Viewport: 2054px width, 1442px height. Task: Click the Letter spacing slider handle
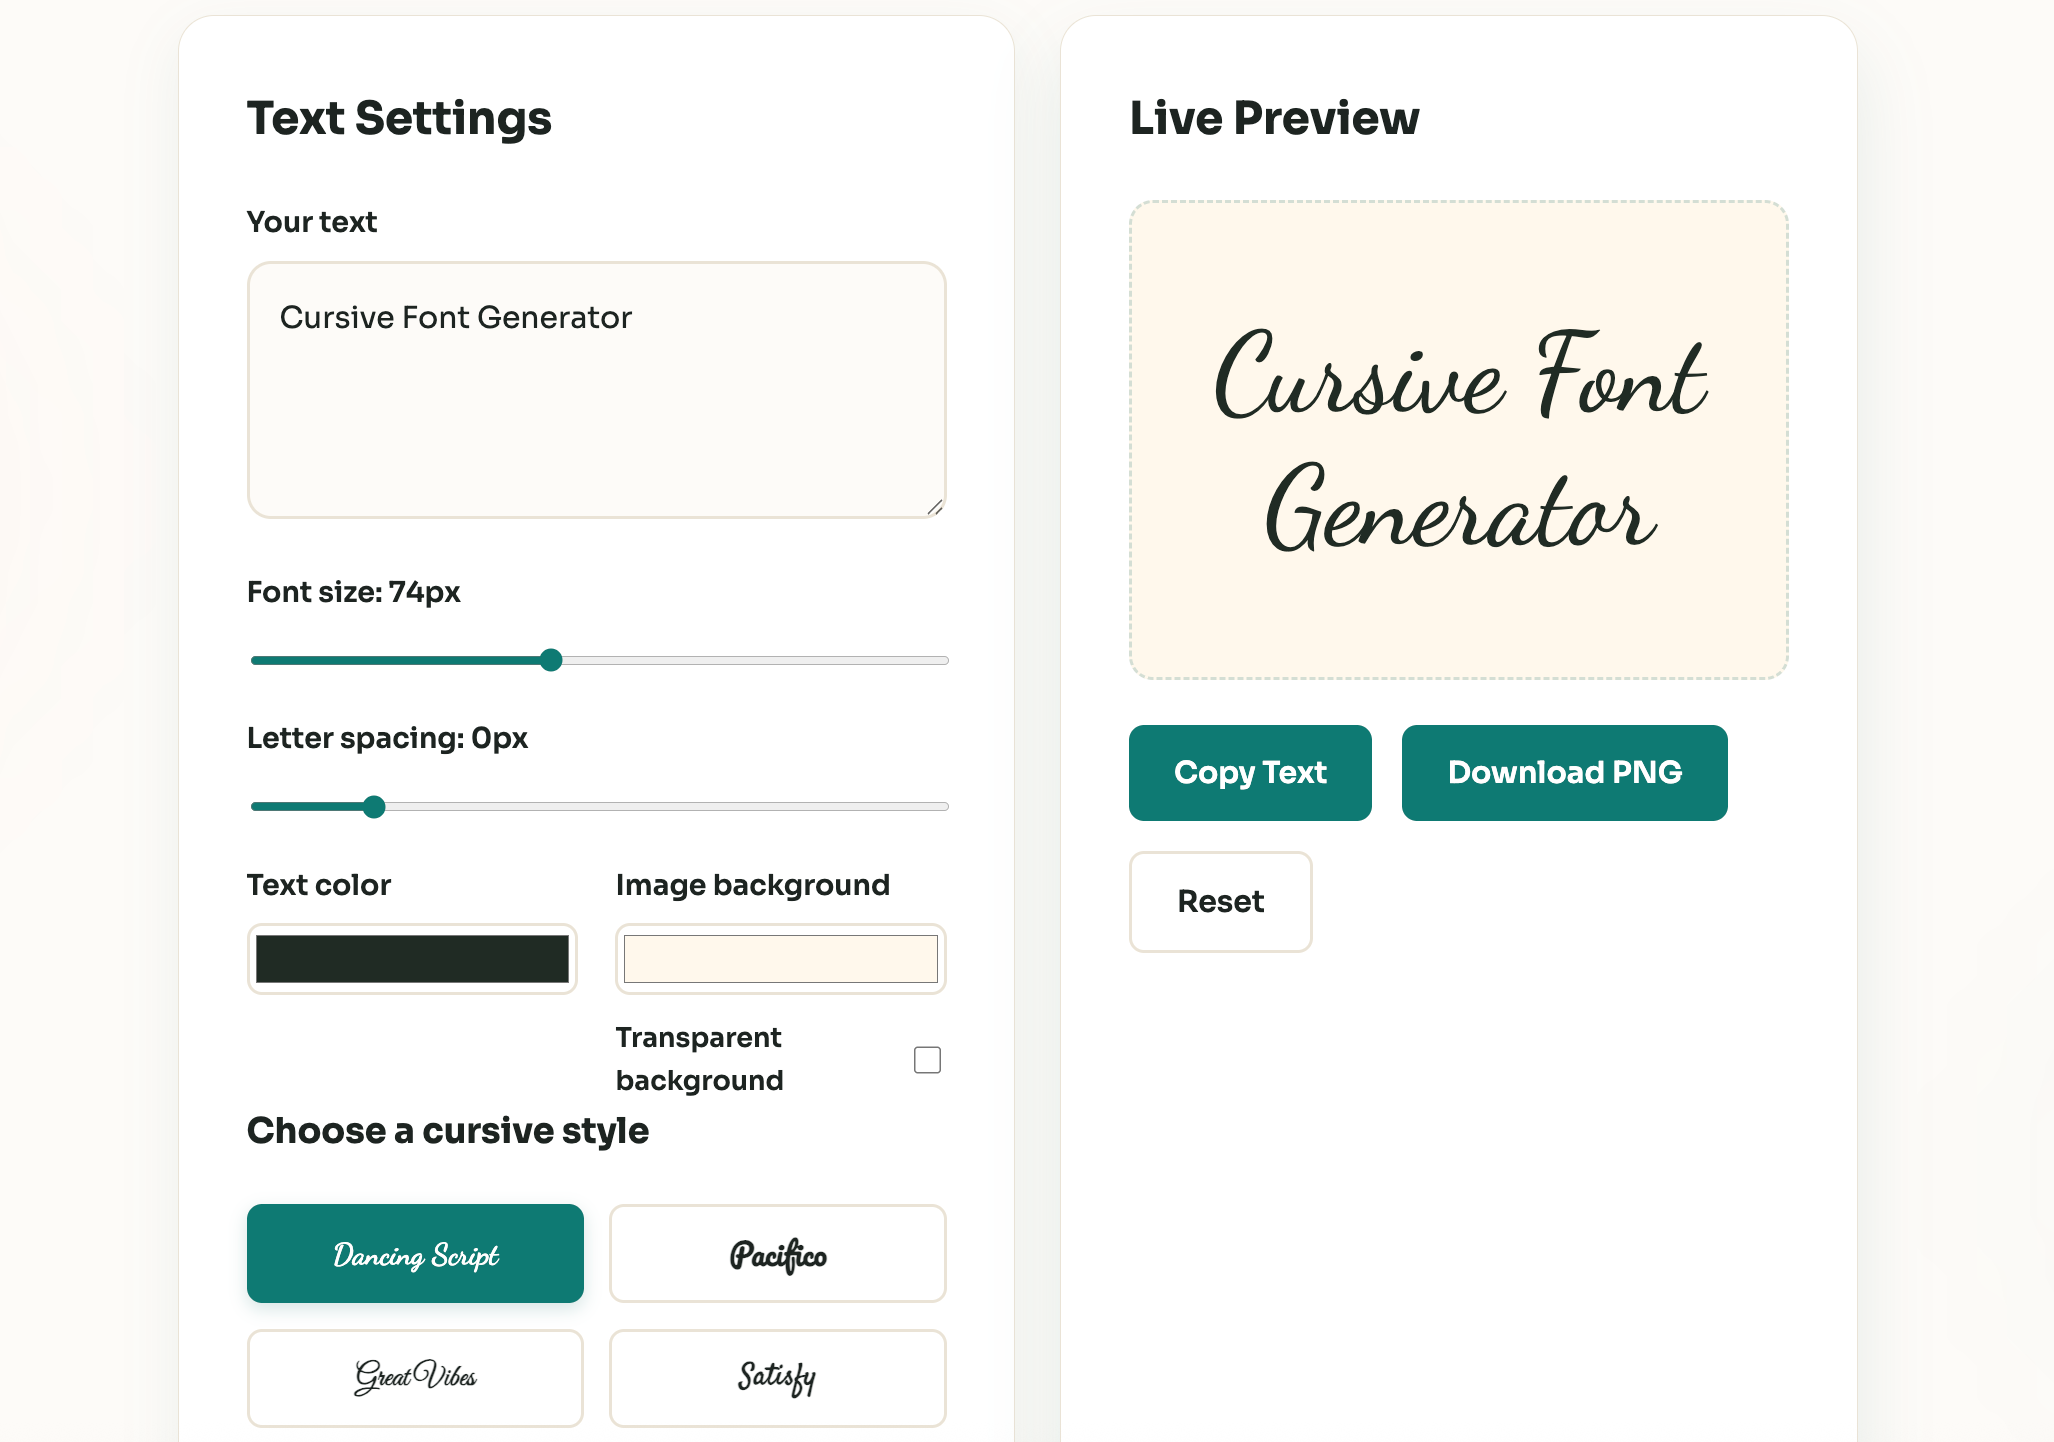[374, 806]
